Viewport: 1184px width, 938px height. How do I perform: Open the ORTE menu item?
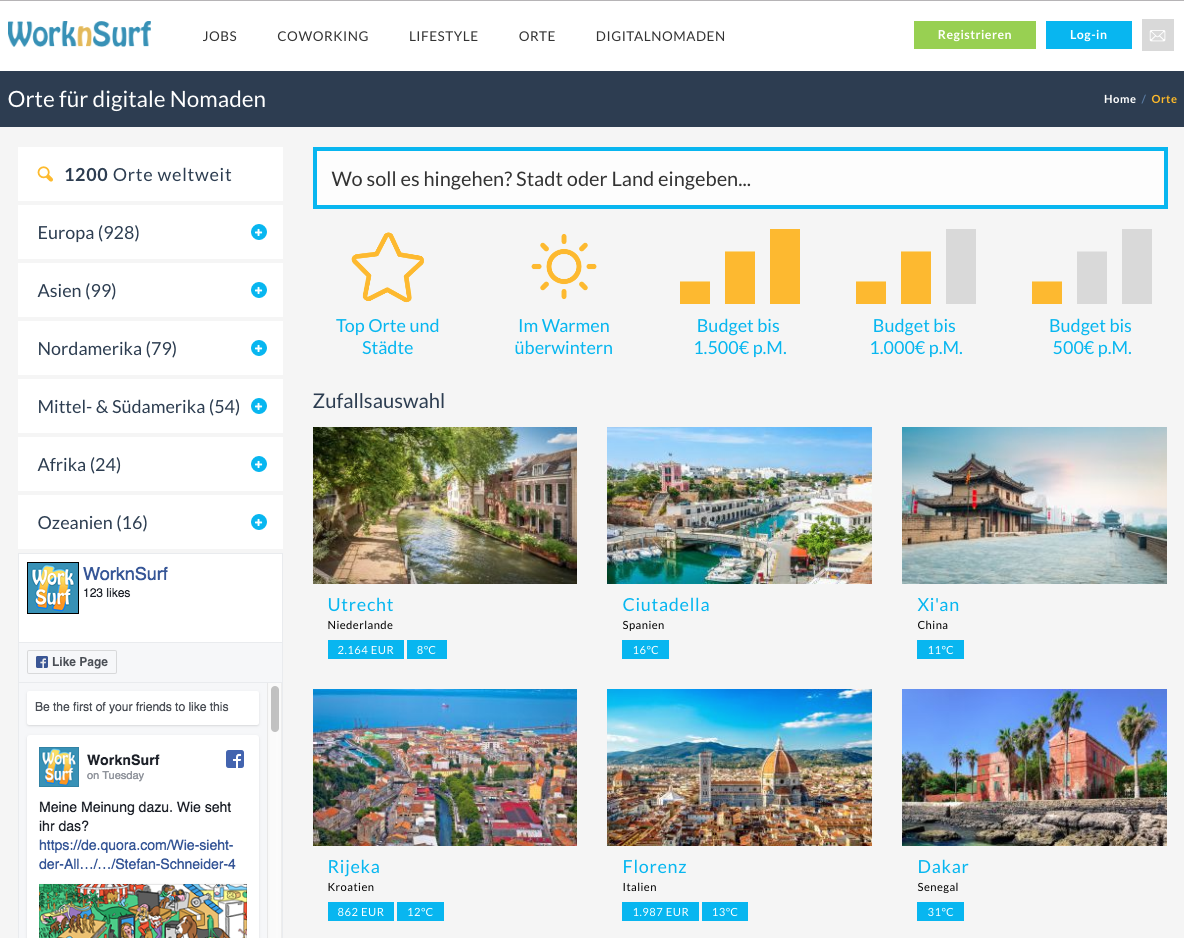(x=537, y=36)
